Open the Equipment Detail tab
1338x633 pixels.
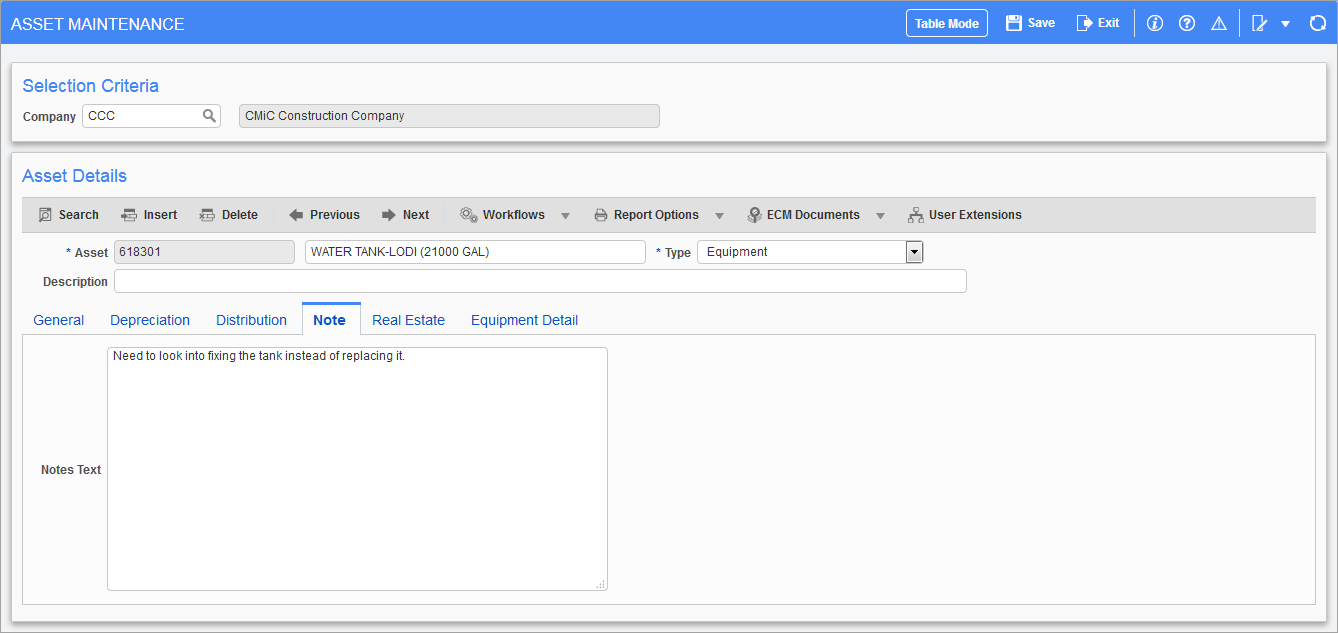point(524,320)
